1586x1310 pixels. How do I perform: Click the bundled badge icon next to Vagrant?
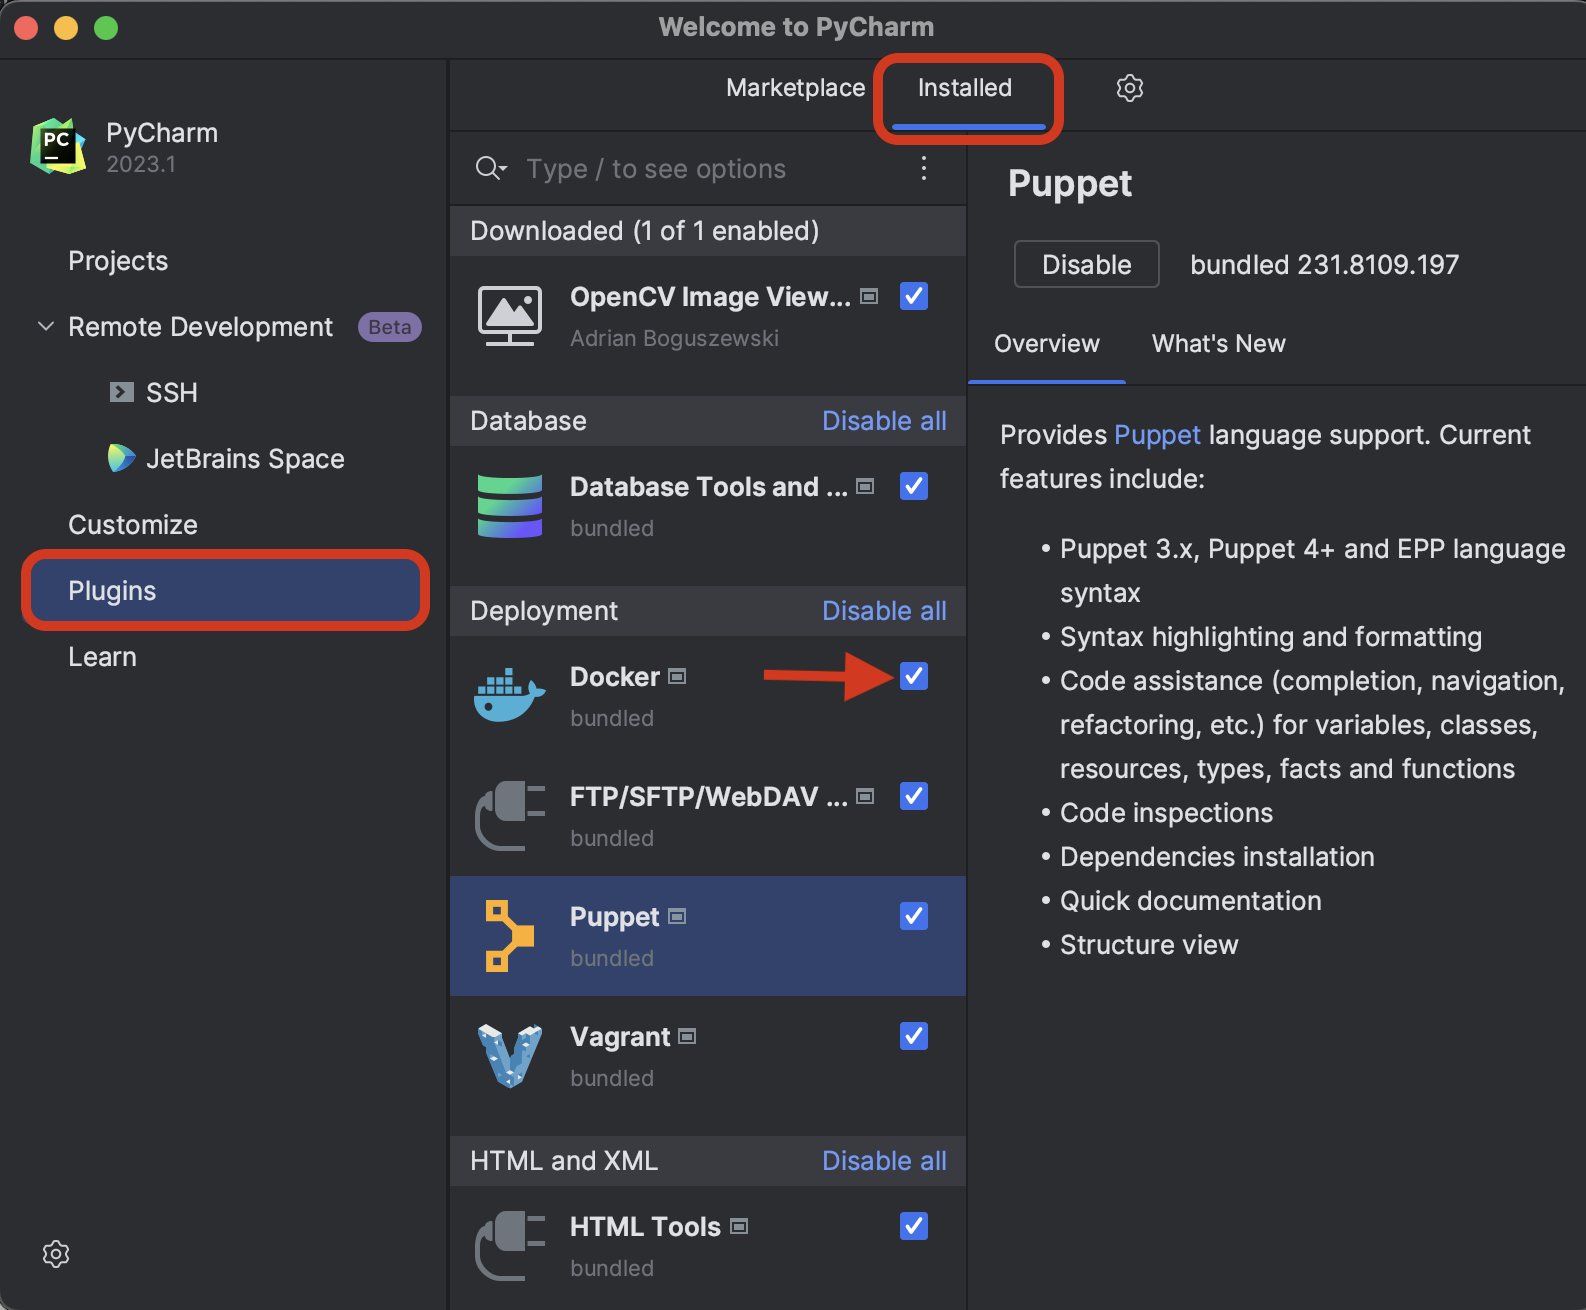687,1036
